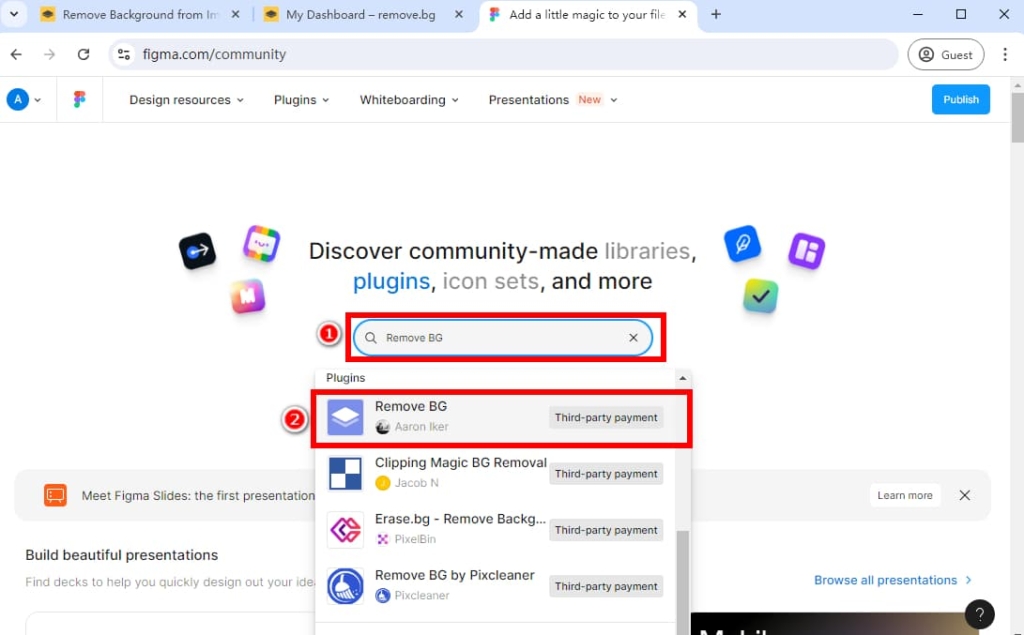Screen dimensions: 1024x635
Task: Clear the search field with X icon
Action: [x=633, y=338]
